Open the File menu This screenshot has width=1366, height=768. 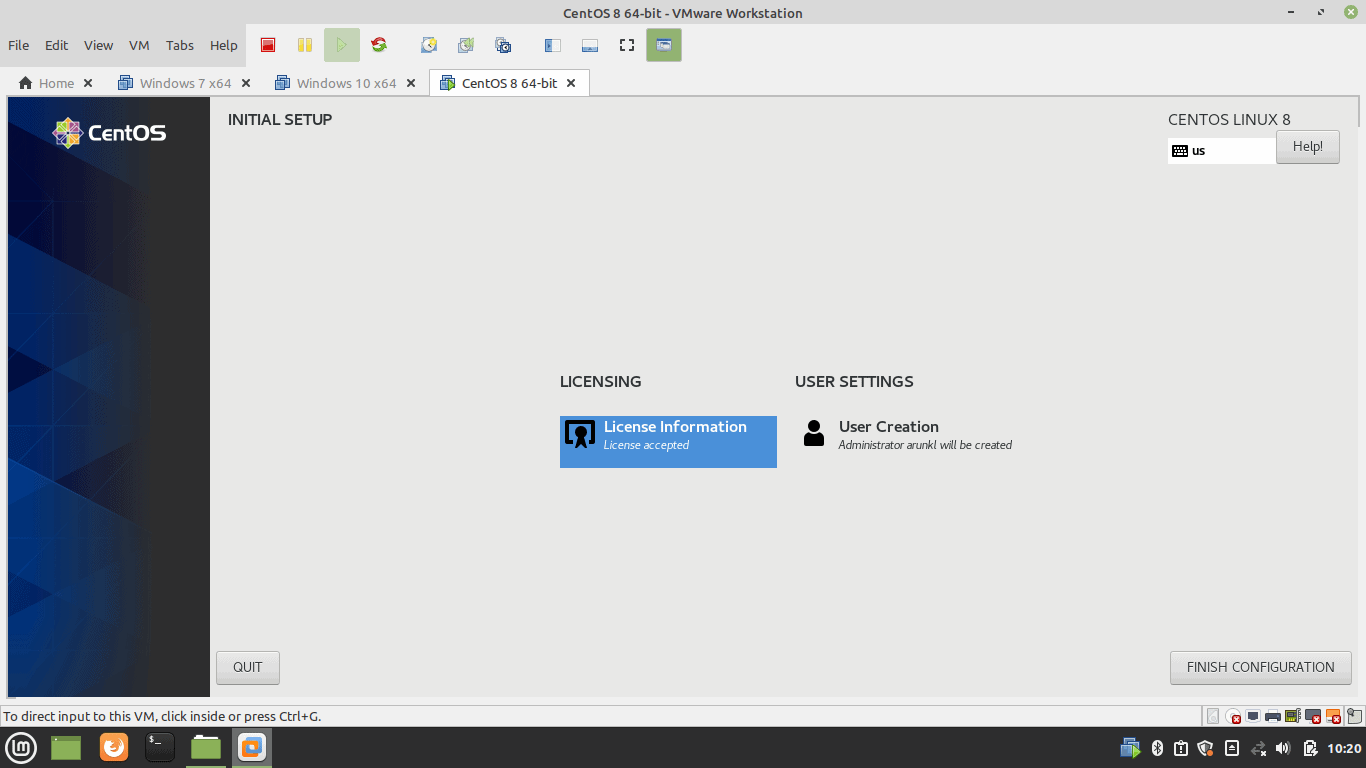click(x=19, y=45)
